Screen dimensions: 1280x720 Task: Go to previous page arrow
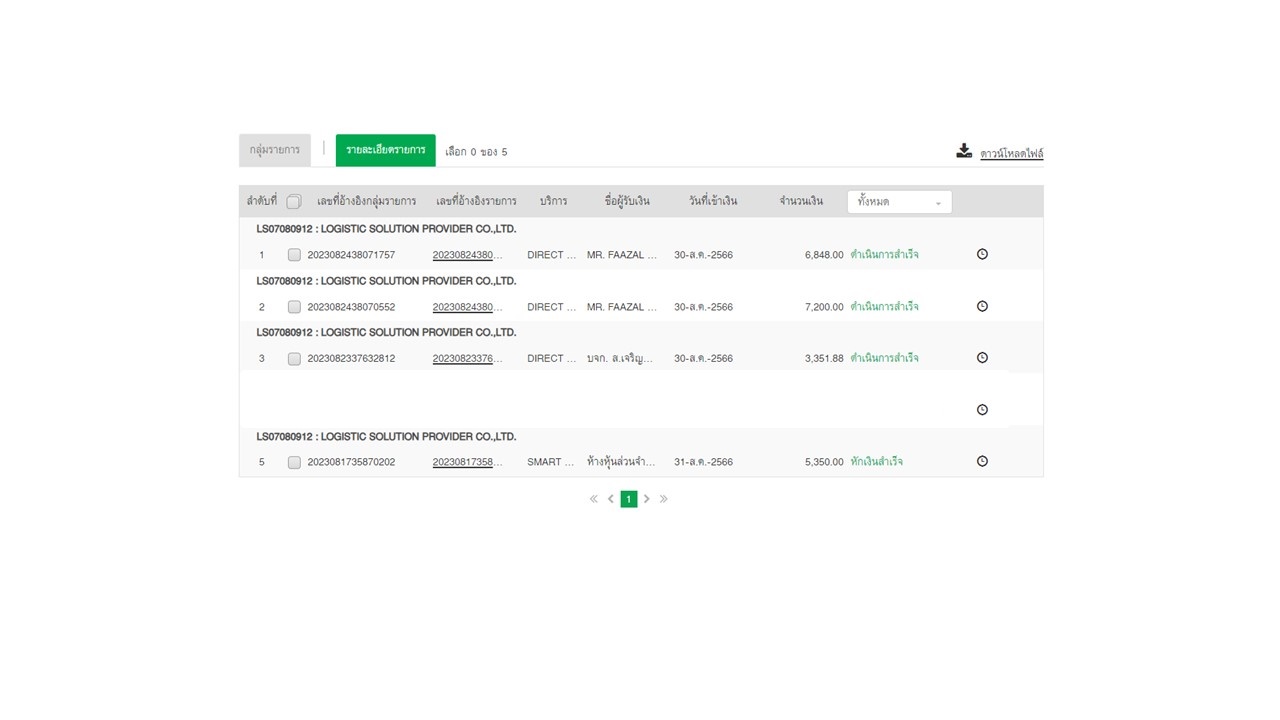(611, 499)
